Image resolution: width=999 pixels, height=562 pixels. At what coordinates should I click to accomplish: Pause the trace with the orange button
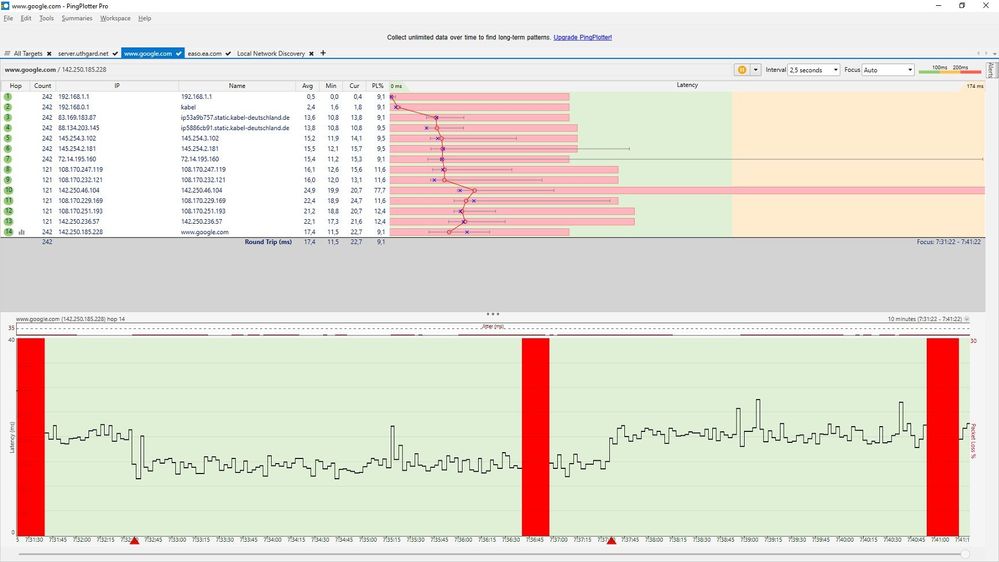742,70
